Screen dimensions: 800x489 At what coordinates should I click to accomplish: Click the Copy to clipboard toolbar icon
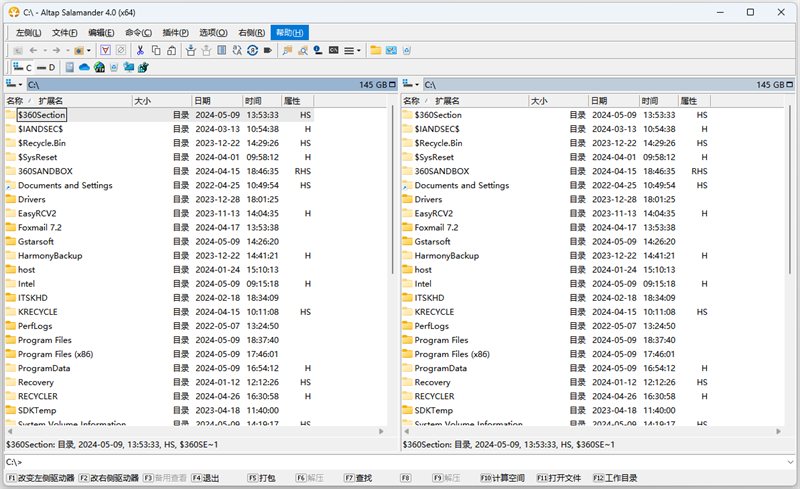(156, 50)
